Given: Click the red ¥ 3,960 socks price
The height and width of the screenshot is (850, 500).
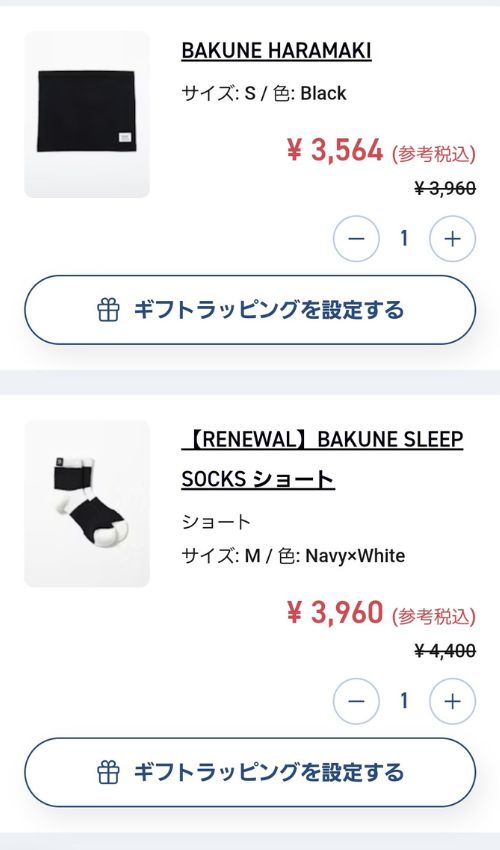Looking at the screenshot, I should tap(335, 613).
